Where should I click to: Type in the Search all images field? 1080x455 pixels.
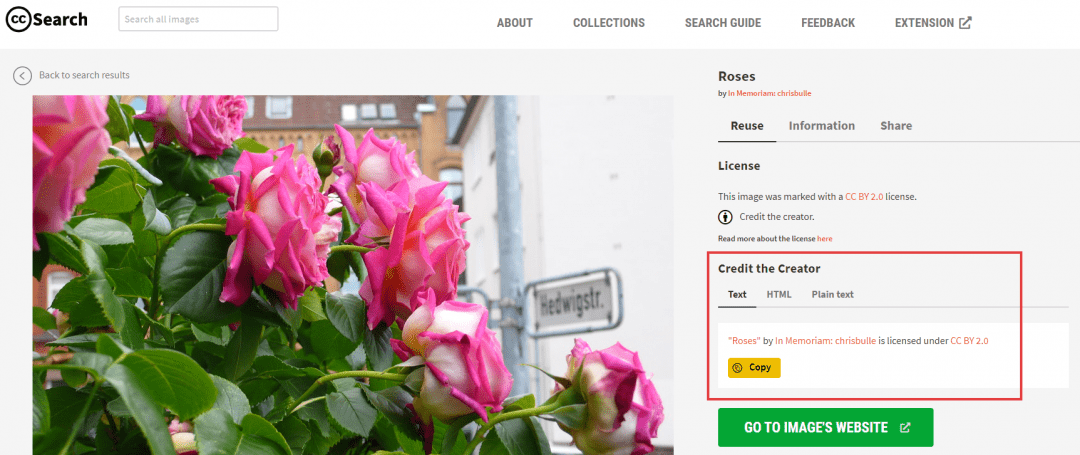click(x=198, y=19)
